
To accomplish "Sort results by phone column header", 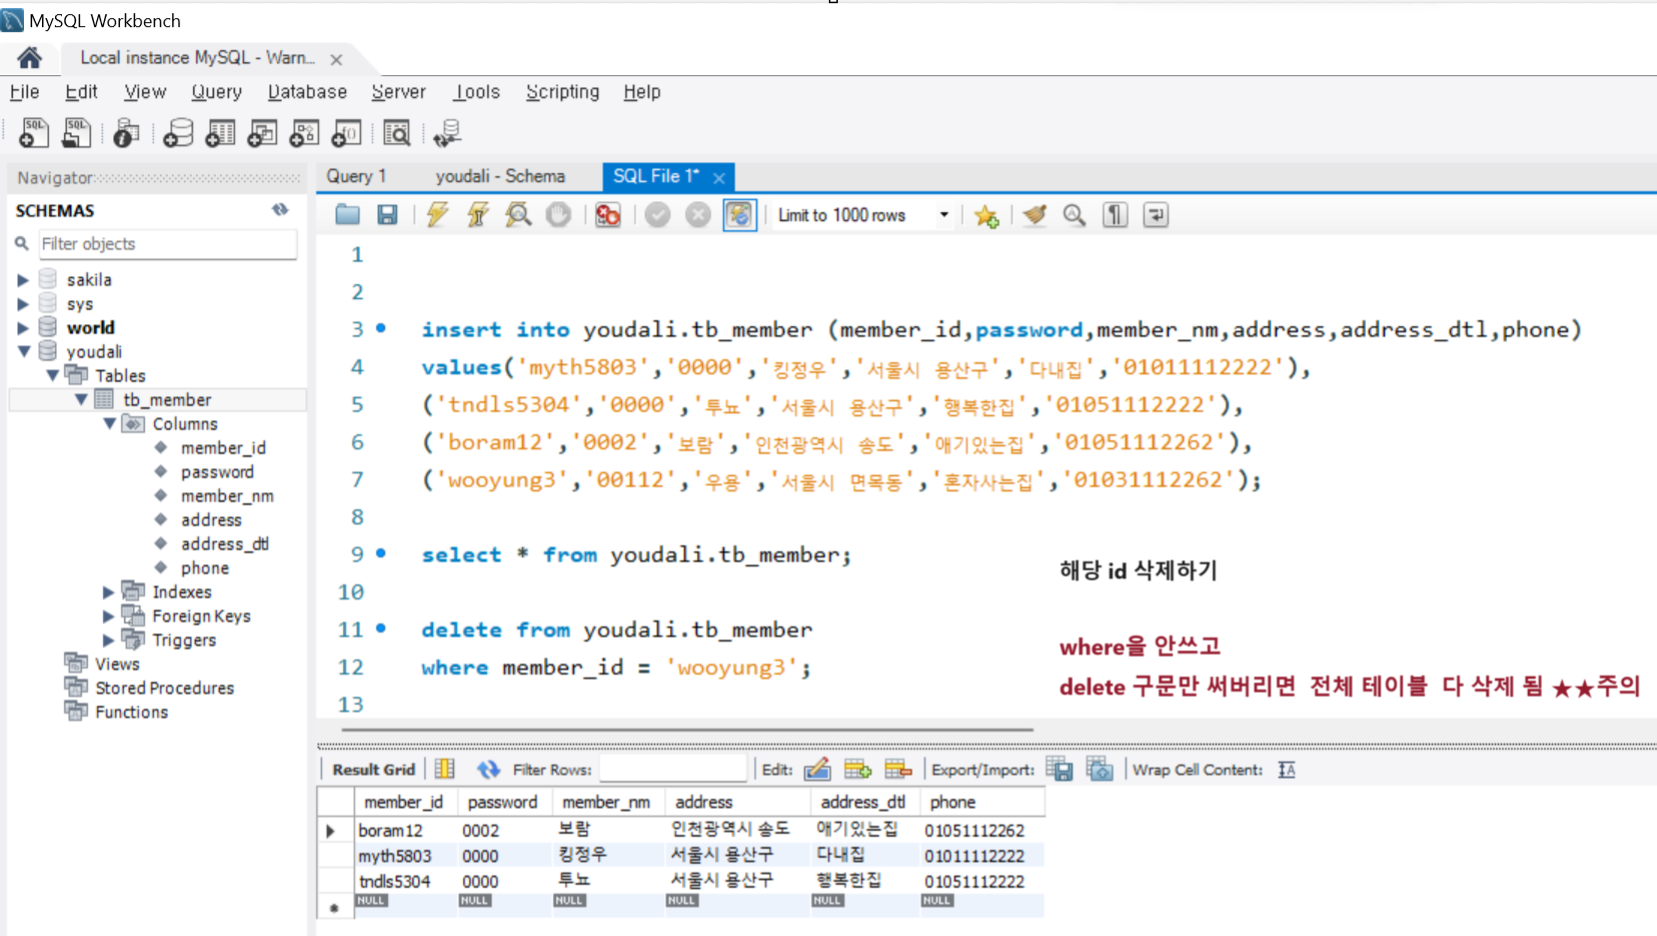I will [982, 802].
